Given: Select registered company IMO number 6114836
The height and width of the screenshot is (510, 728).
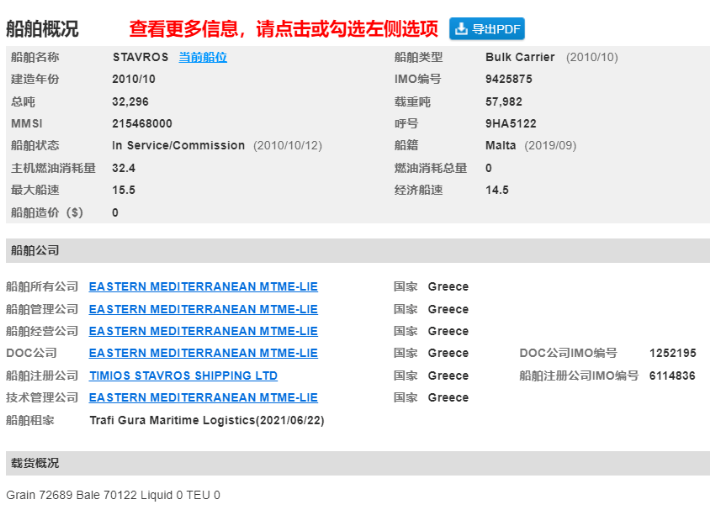Looking at the screenshot, I should [x=672, y=375].
